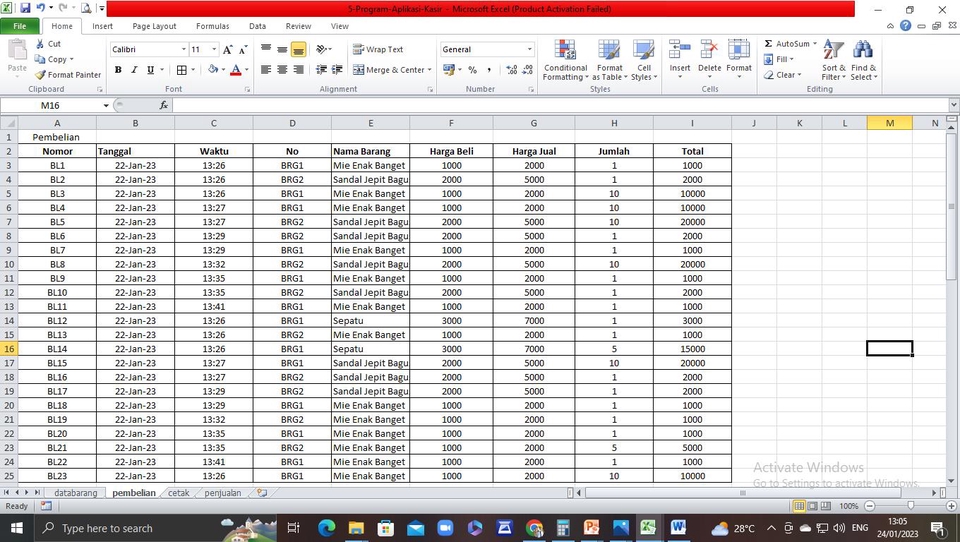Toggle Bold formatting

pos(118,70)
